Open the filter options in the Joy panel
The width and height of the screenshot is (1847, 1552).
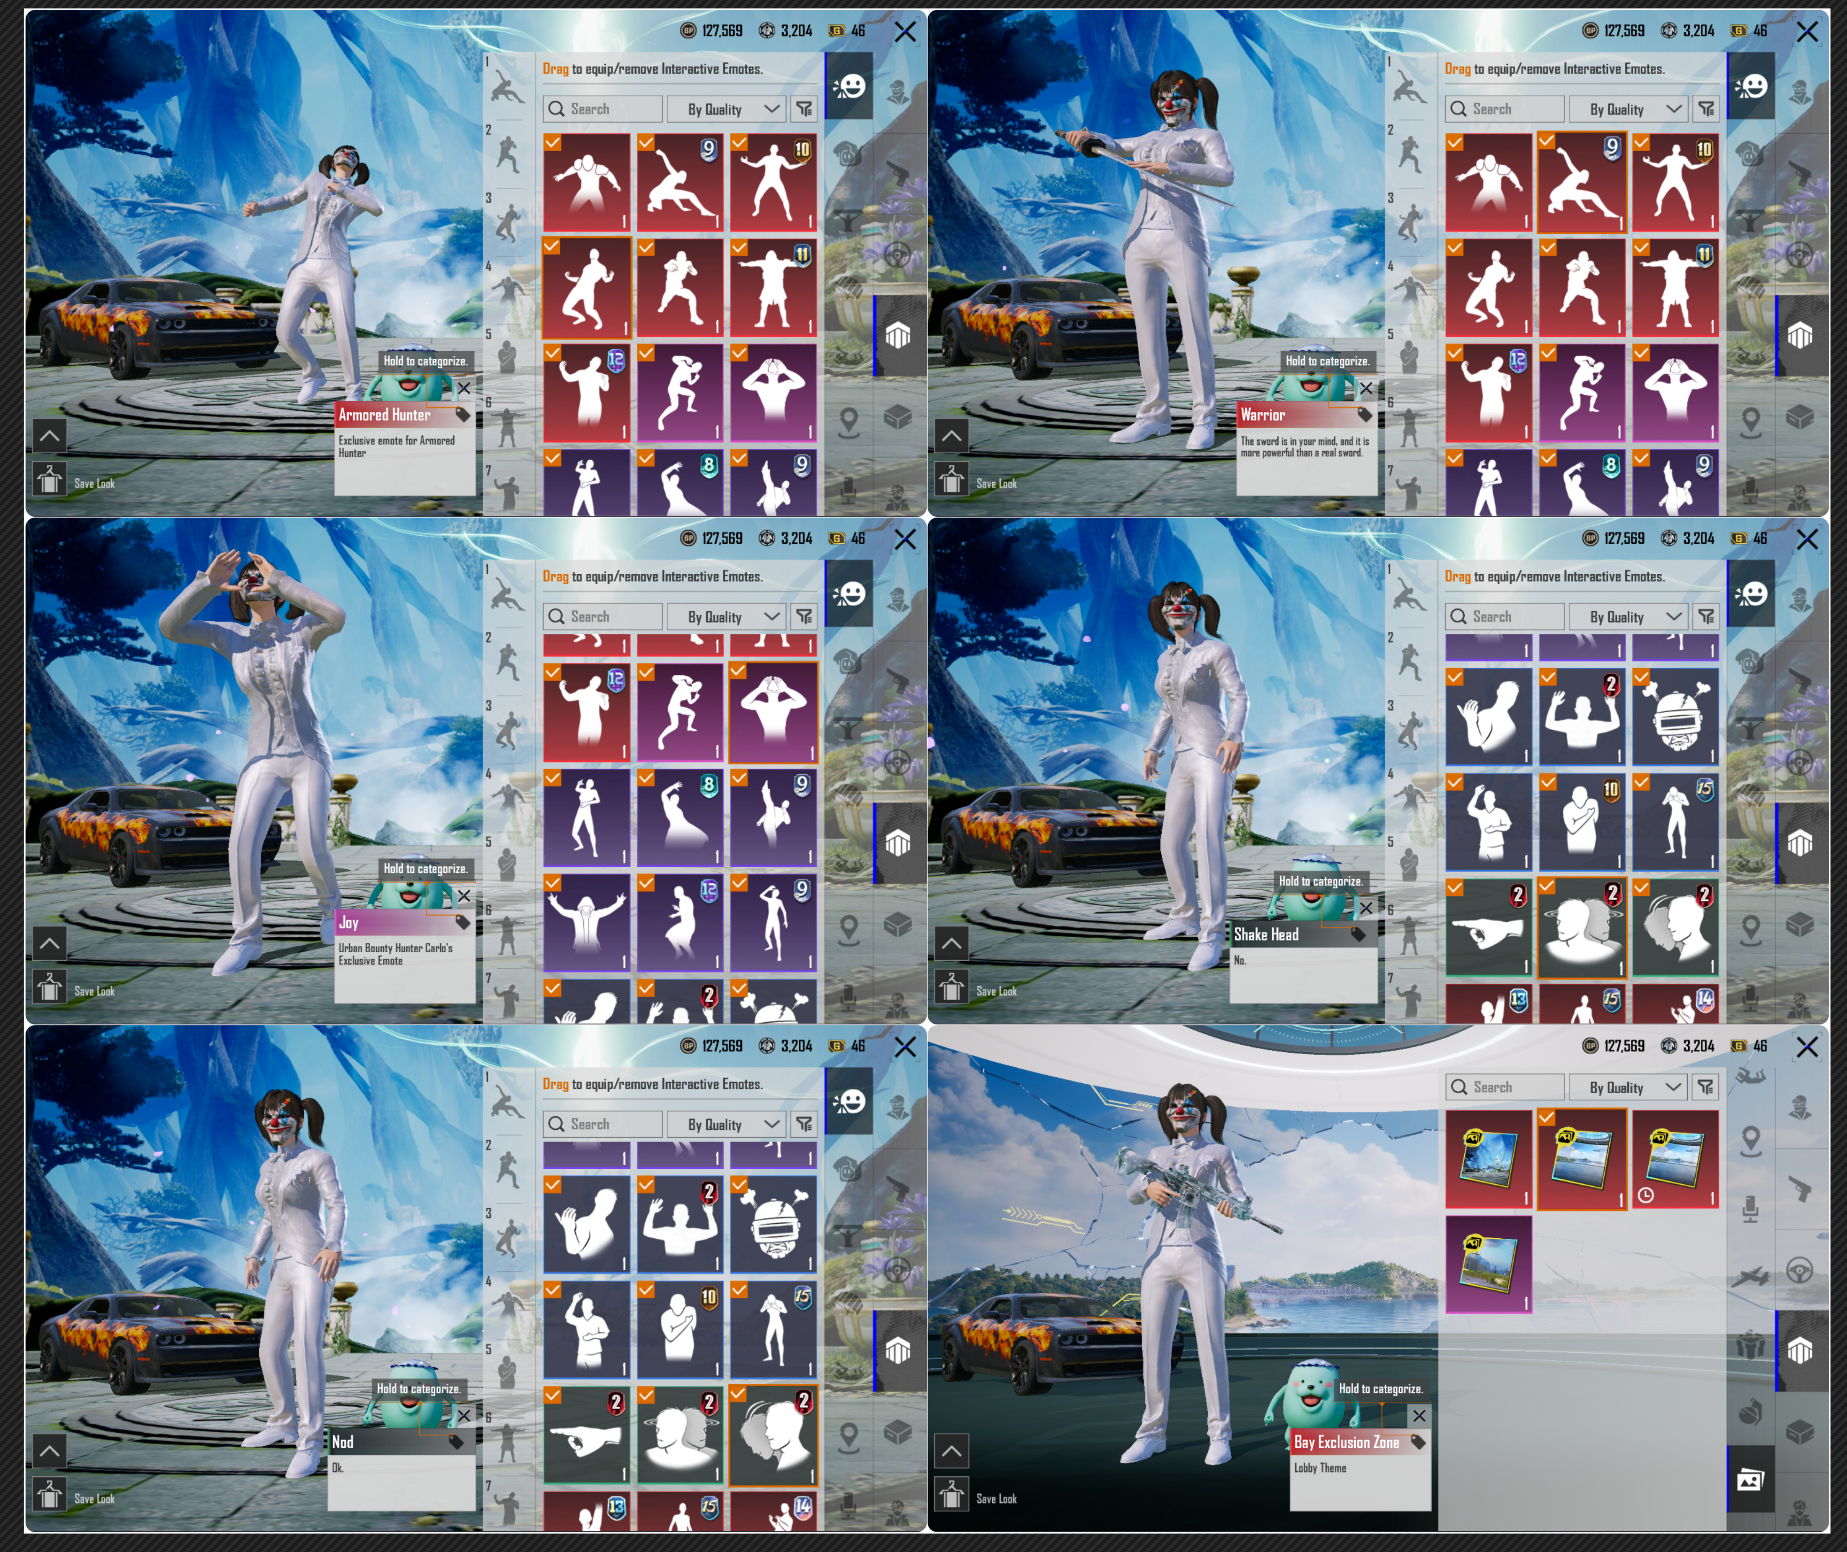click(804, 617)
